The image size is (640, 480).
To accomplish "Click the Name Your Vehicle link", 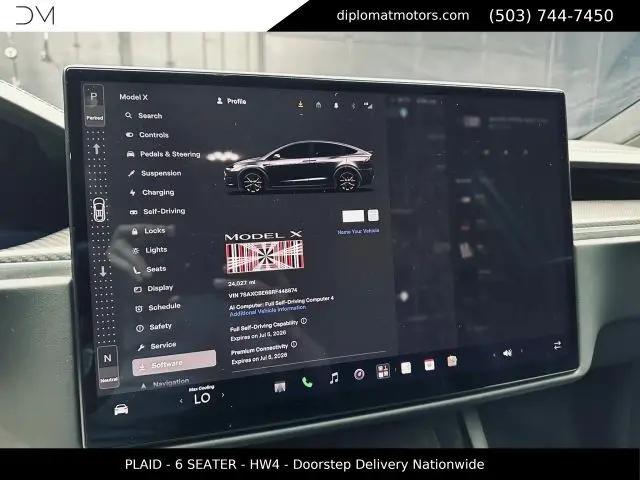I will (358, 231).
